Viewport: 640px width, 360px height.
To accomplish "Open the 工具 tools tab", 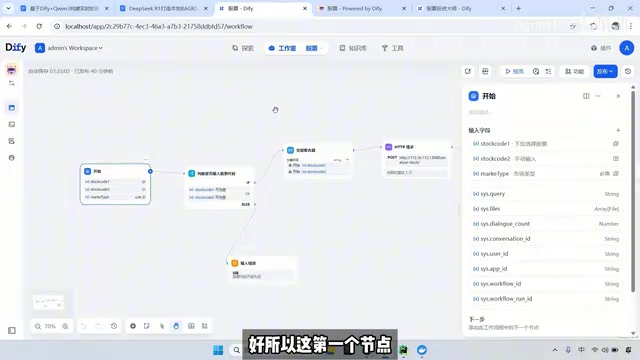I will (x=392, y=48).
